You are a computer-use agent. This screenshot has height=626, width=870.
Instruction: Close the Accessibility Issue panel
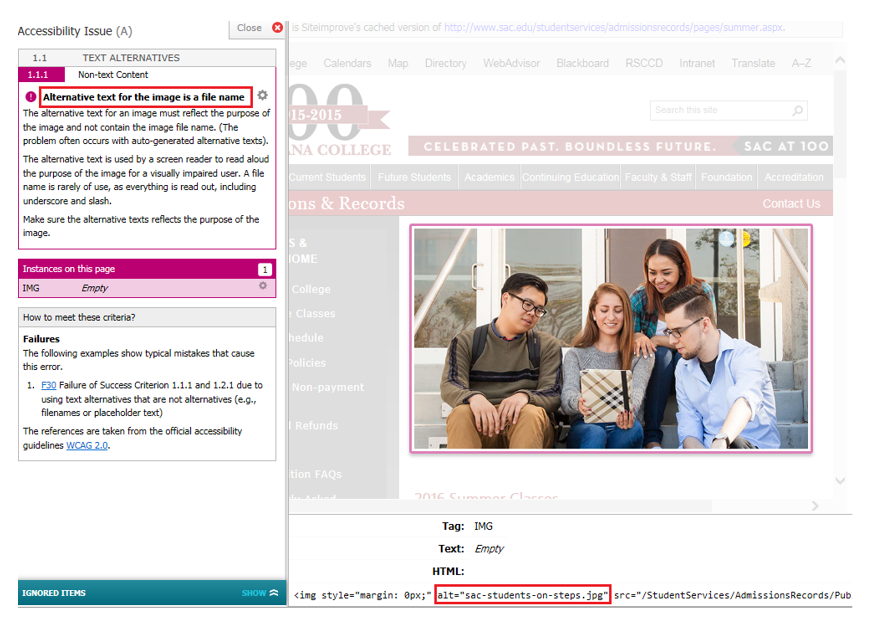tap(257, 28)
